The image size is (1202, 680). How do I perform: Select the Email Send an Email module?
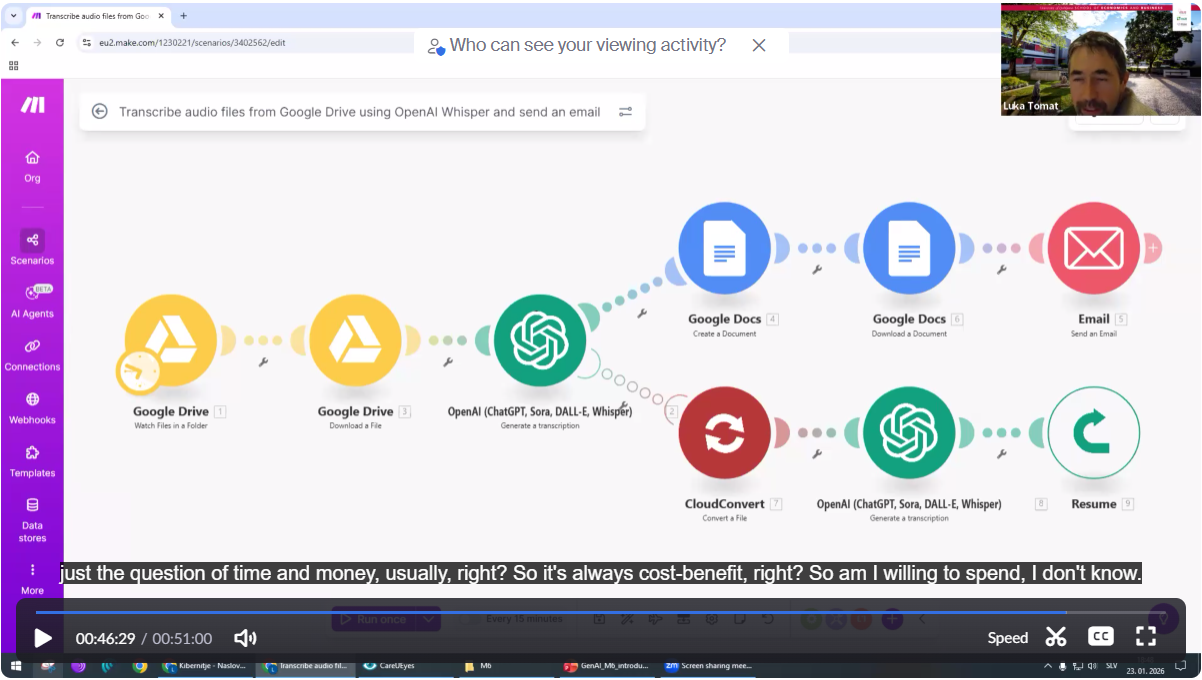1093,249
